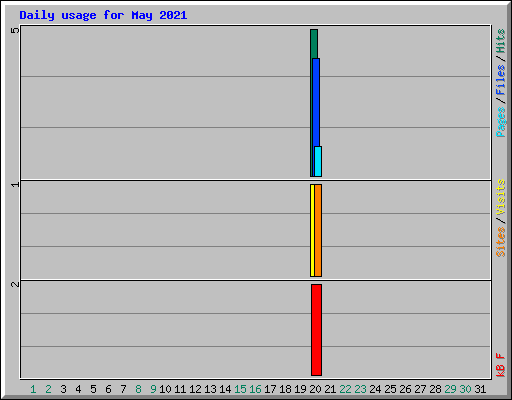512x400 pixels.
Task: Click the 'Visits' legend label
Action: [500, 197]
